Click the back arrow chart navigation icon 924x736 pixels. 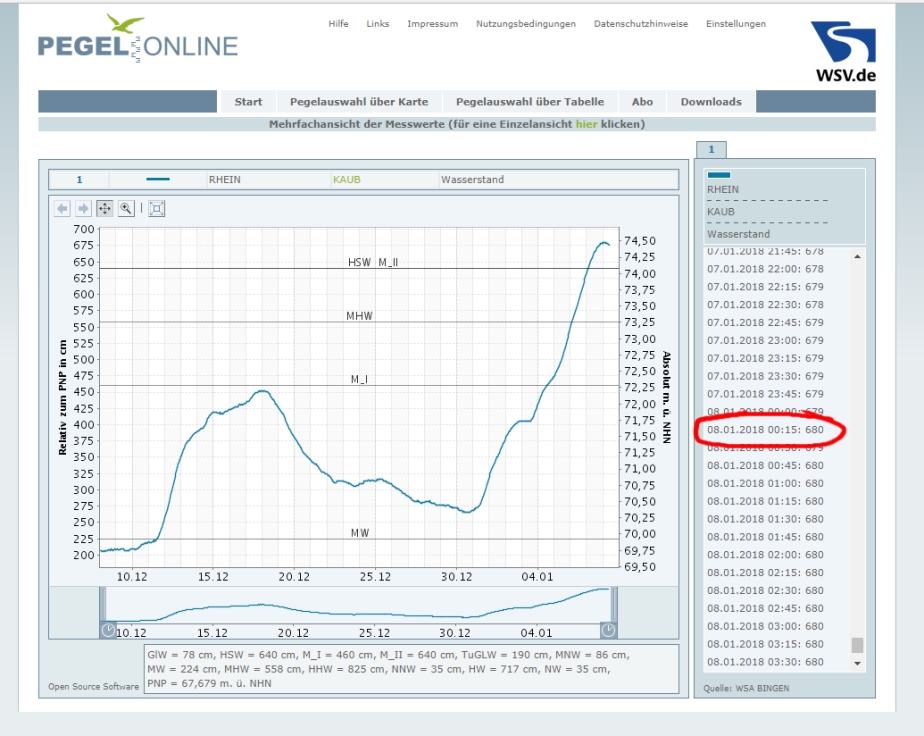62,209
